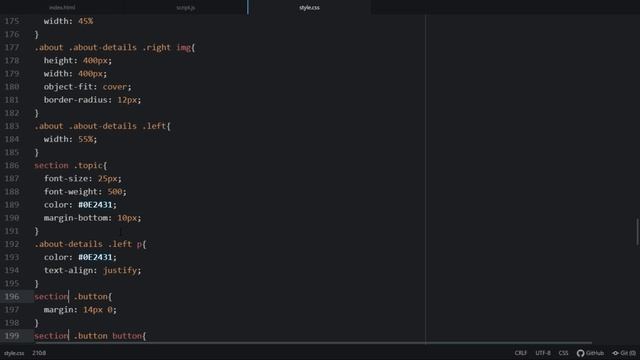Click the img selector on line 177
640x360 pixels.
click(x=184, y=47)
